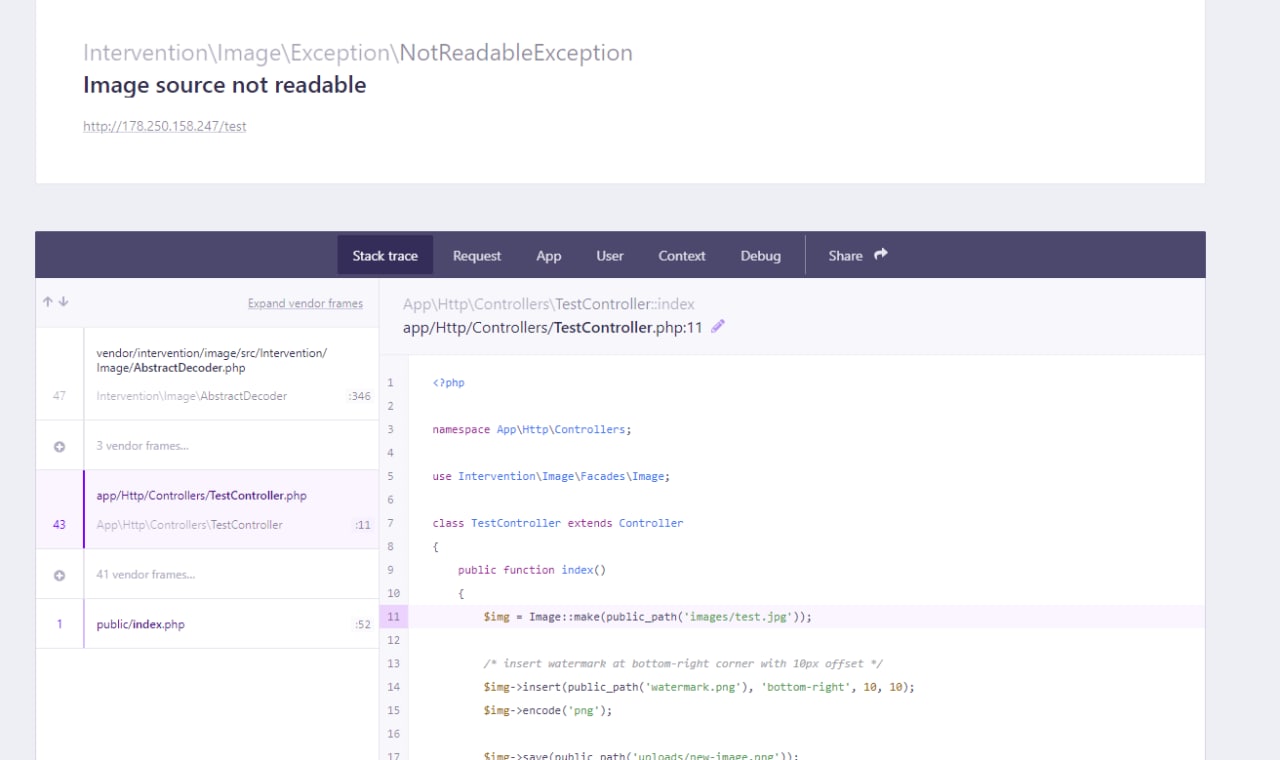
Task: Select the public/index.php frame 1
Action: click(x=207, y=624)
